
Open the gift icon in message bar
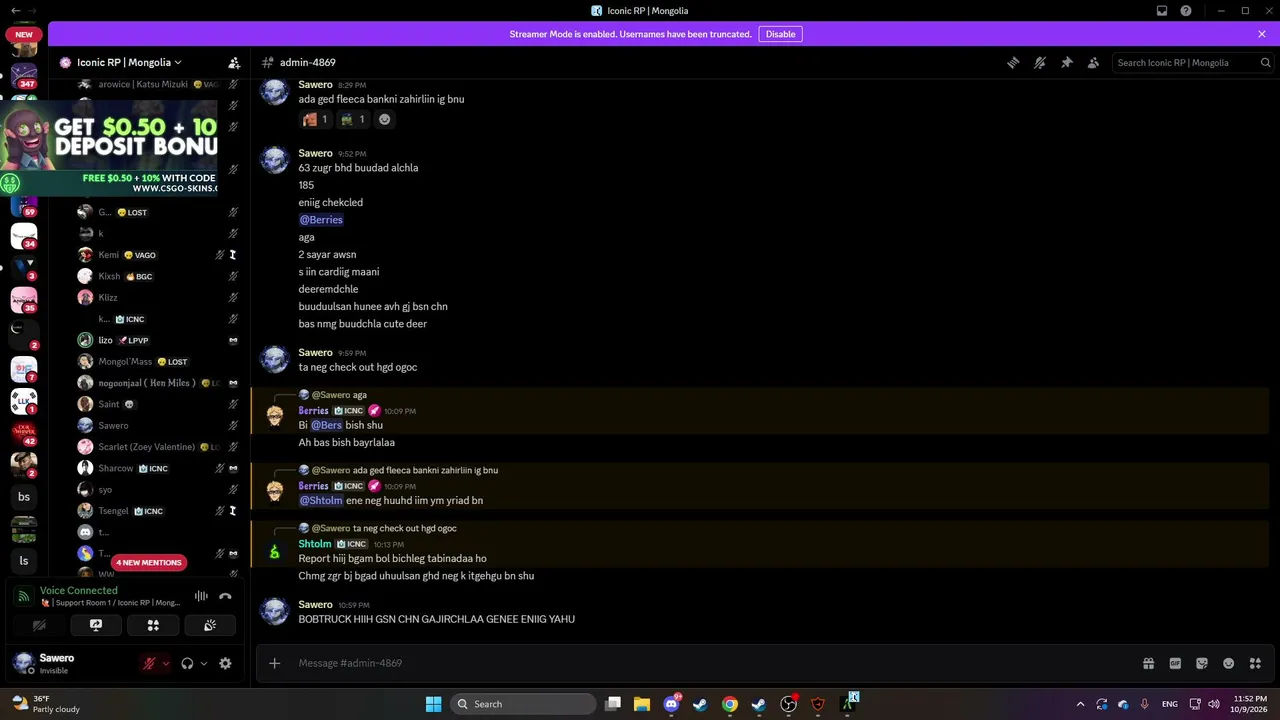coord(1149,663)
